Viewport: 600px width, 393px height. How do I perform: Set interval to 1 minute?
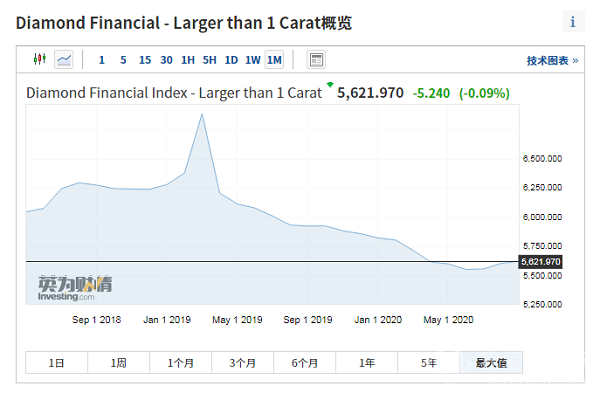coord(101,60)
